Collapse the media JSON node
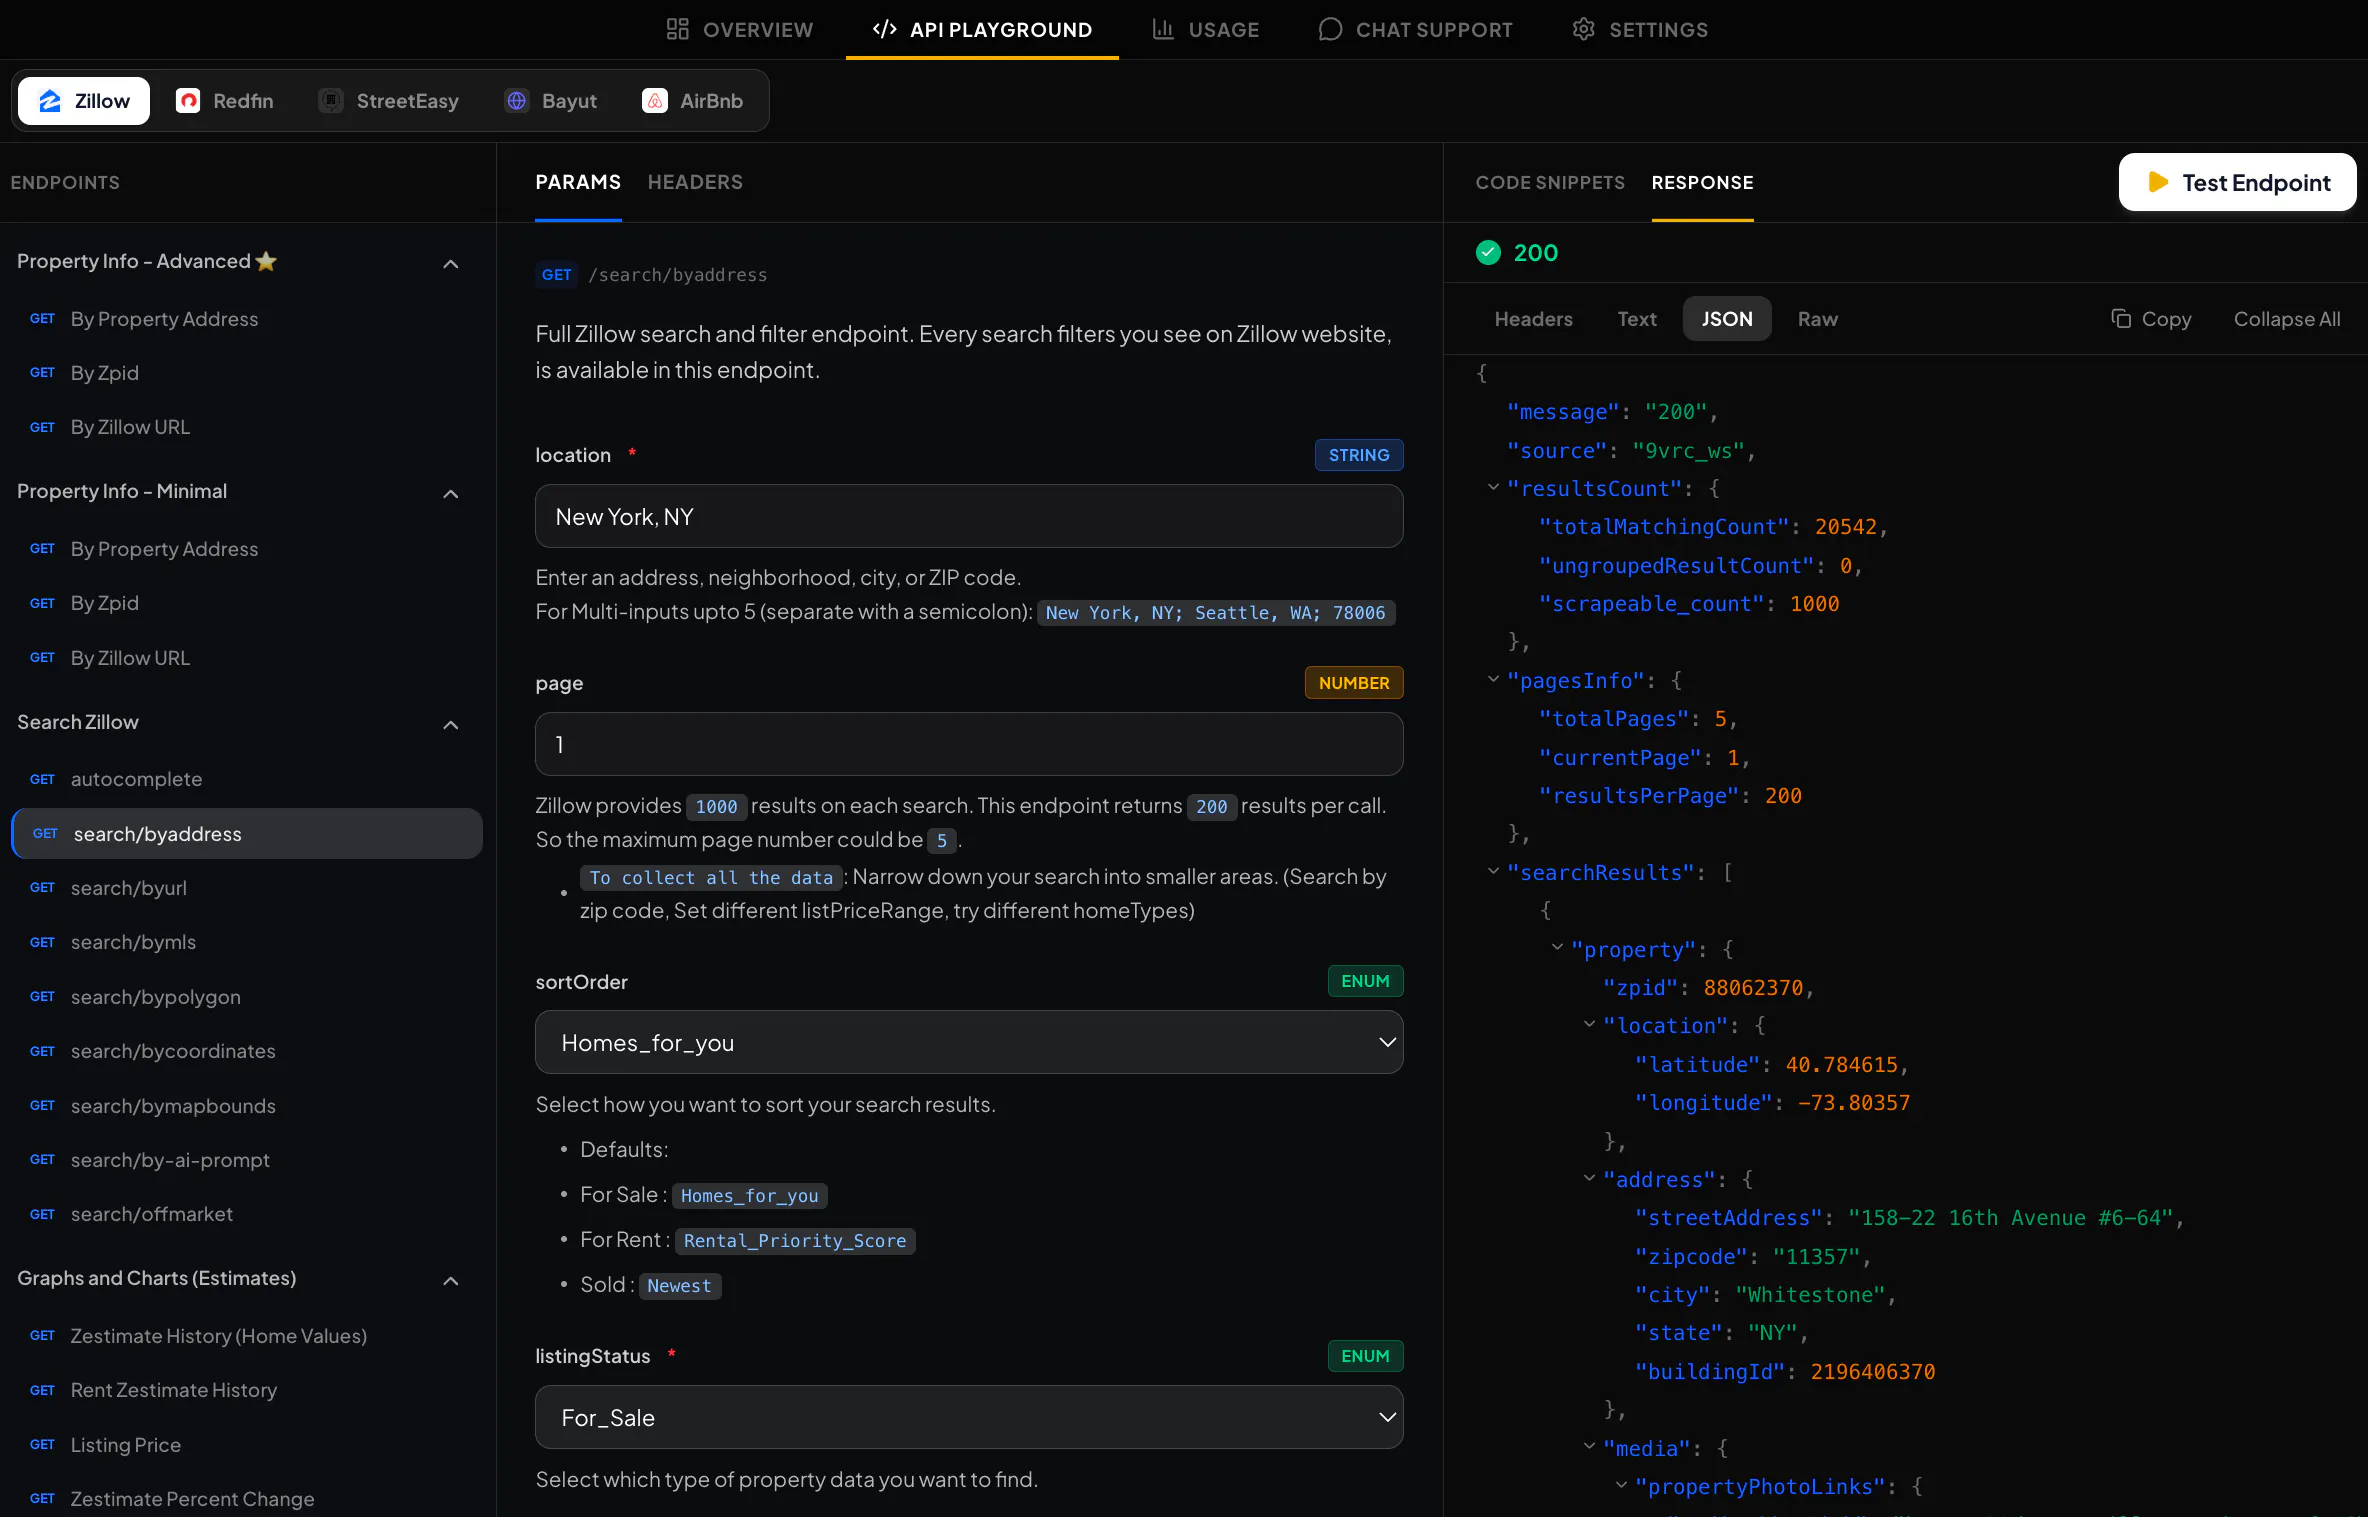 (1589, 1446)
